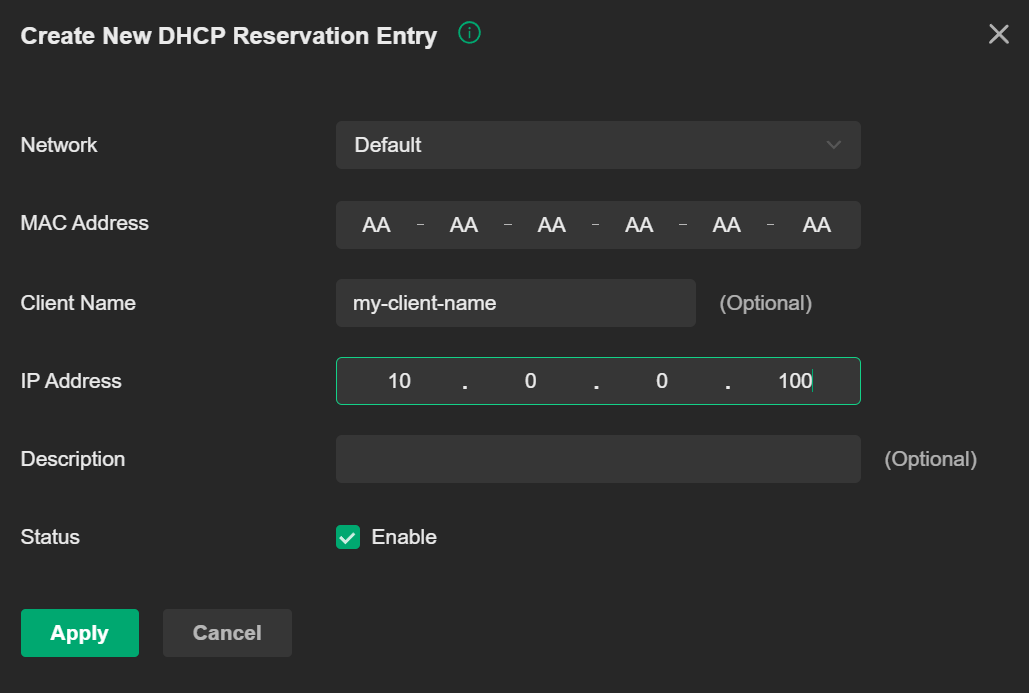Click the Cancel button

pyautogui.click(x=227, y=633)
